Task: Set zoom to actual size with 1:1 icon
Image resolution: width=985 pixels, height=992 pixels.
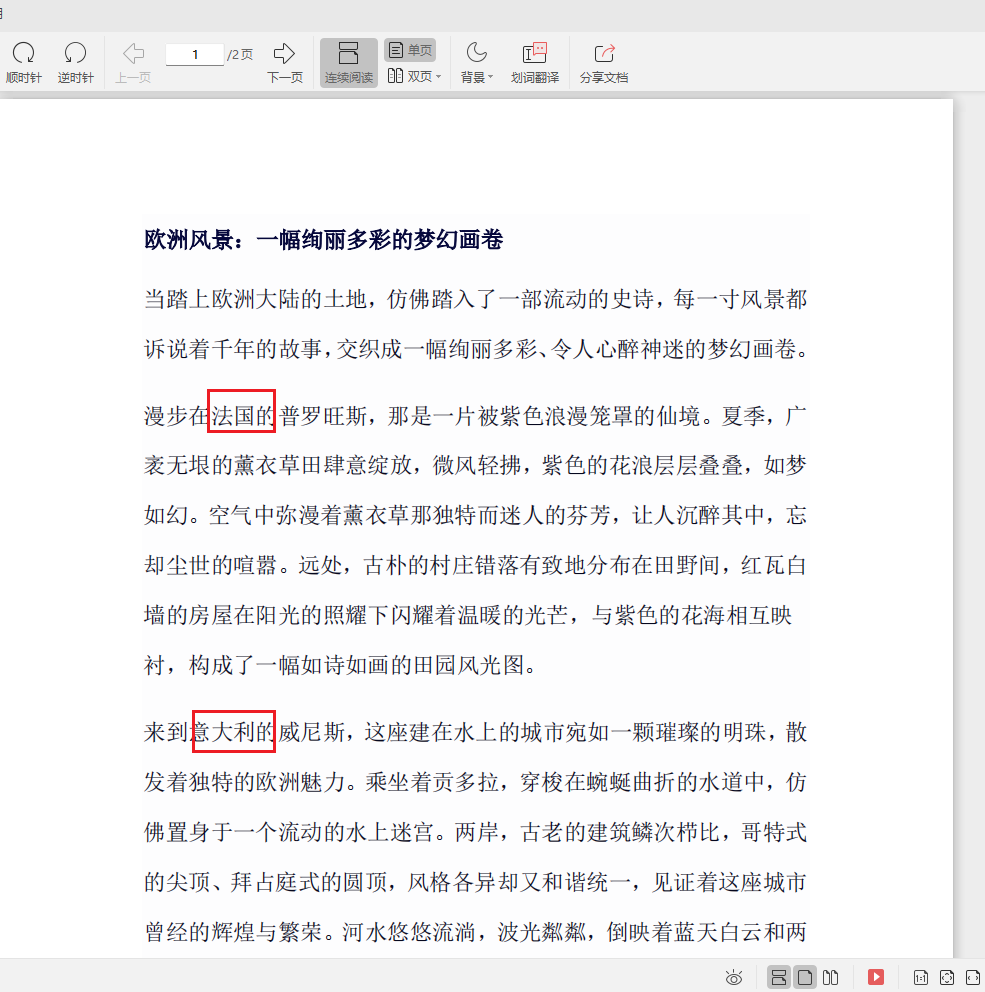Action: click(x=921, y=977)
